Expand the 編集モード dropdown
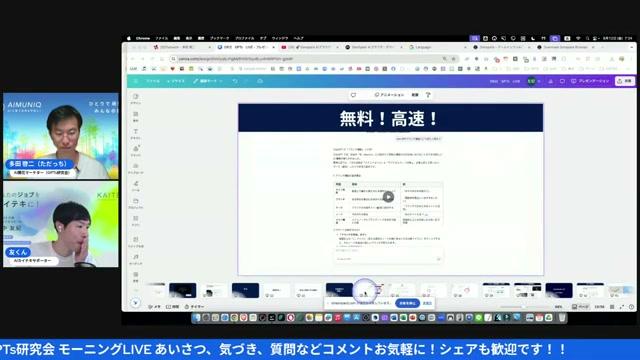The image size is (640, 360). click(x=208, y=81)
